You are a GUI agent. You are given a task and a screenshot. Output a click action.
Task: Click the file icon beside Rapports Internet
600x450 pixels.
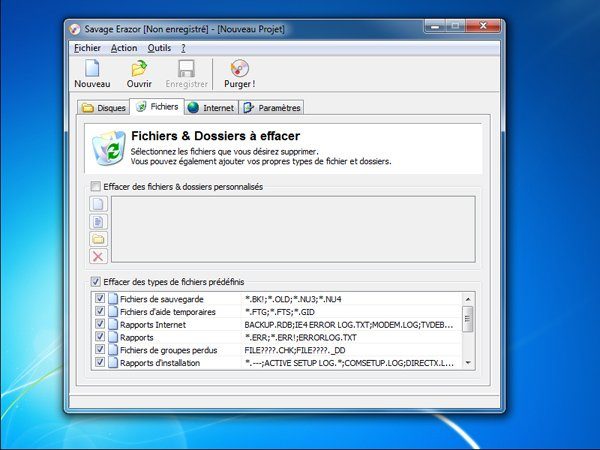coord(112,324)
